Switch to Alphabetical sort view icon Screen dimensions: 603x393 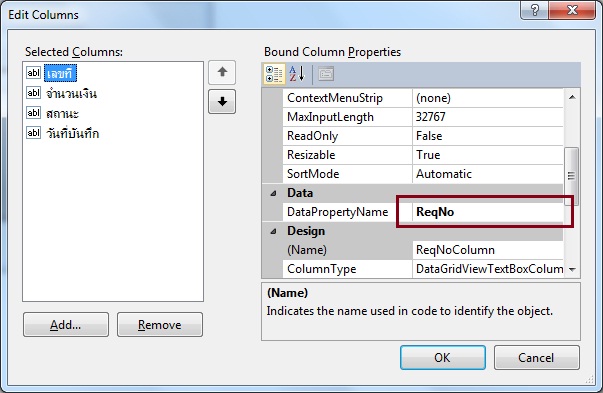[x=297, y=74]
